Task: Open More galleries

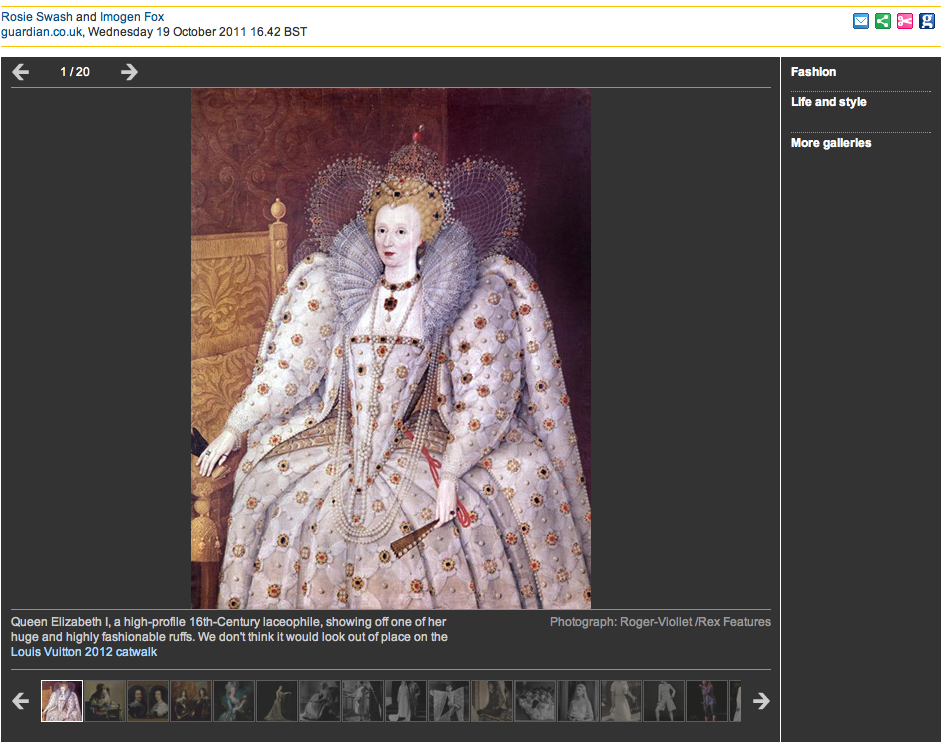Action: pyautogui.click(x=831, y=143)
